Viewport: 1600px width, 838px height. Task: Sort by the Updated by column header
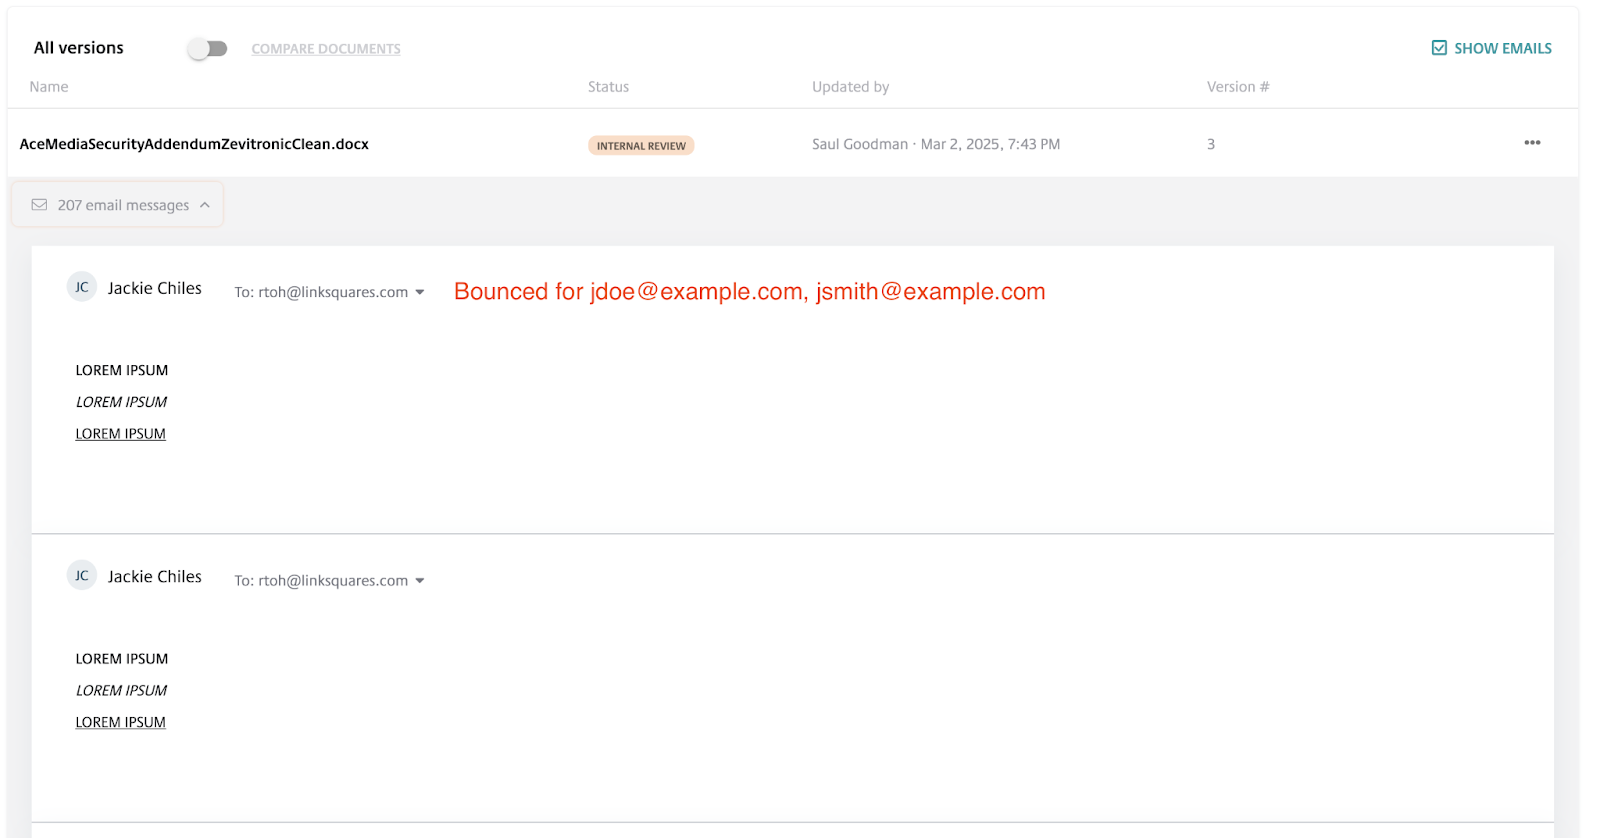point(850,87)
